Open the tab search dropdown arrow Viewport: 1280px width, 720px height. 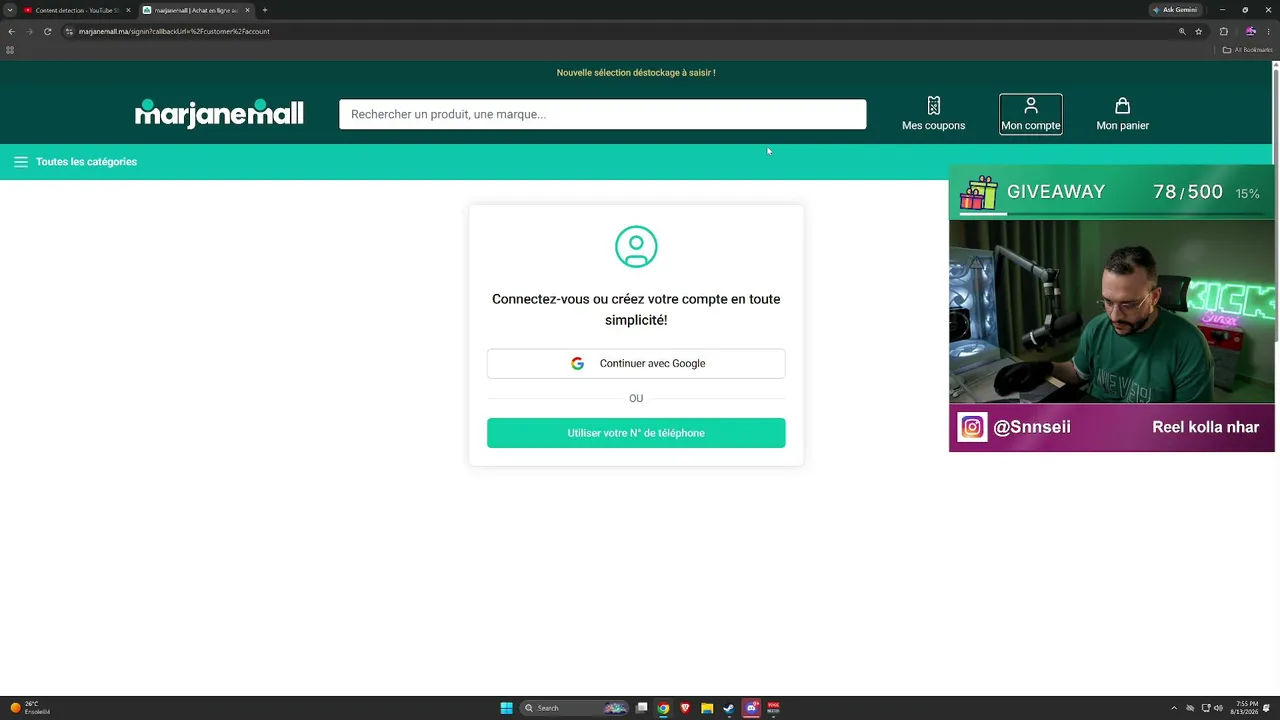[10, 10]
